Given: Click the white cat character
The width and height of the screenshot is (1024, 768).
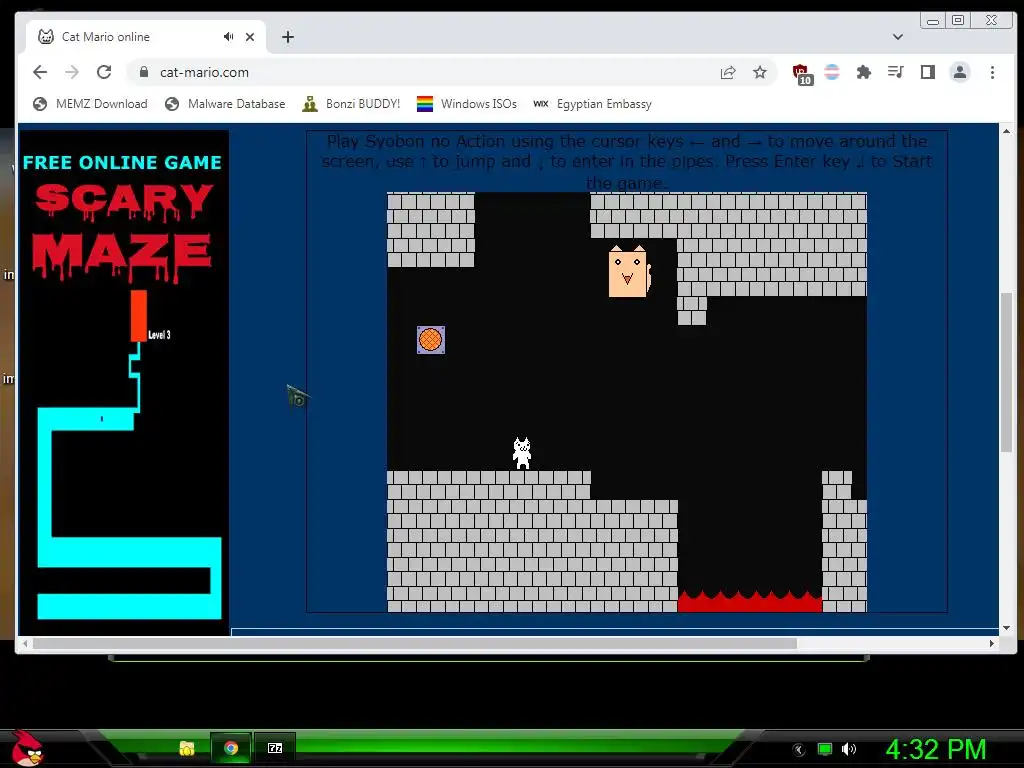Looking at the screenshot, I should click(x=522, y=453).
